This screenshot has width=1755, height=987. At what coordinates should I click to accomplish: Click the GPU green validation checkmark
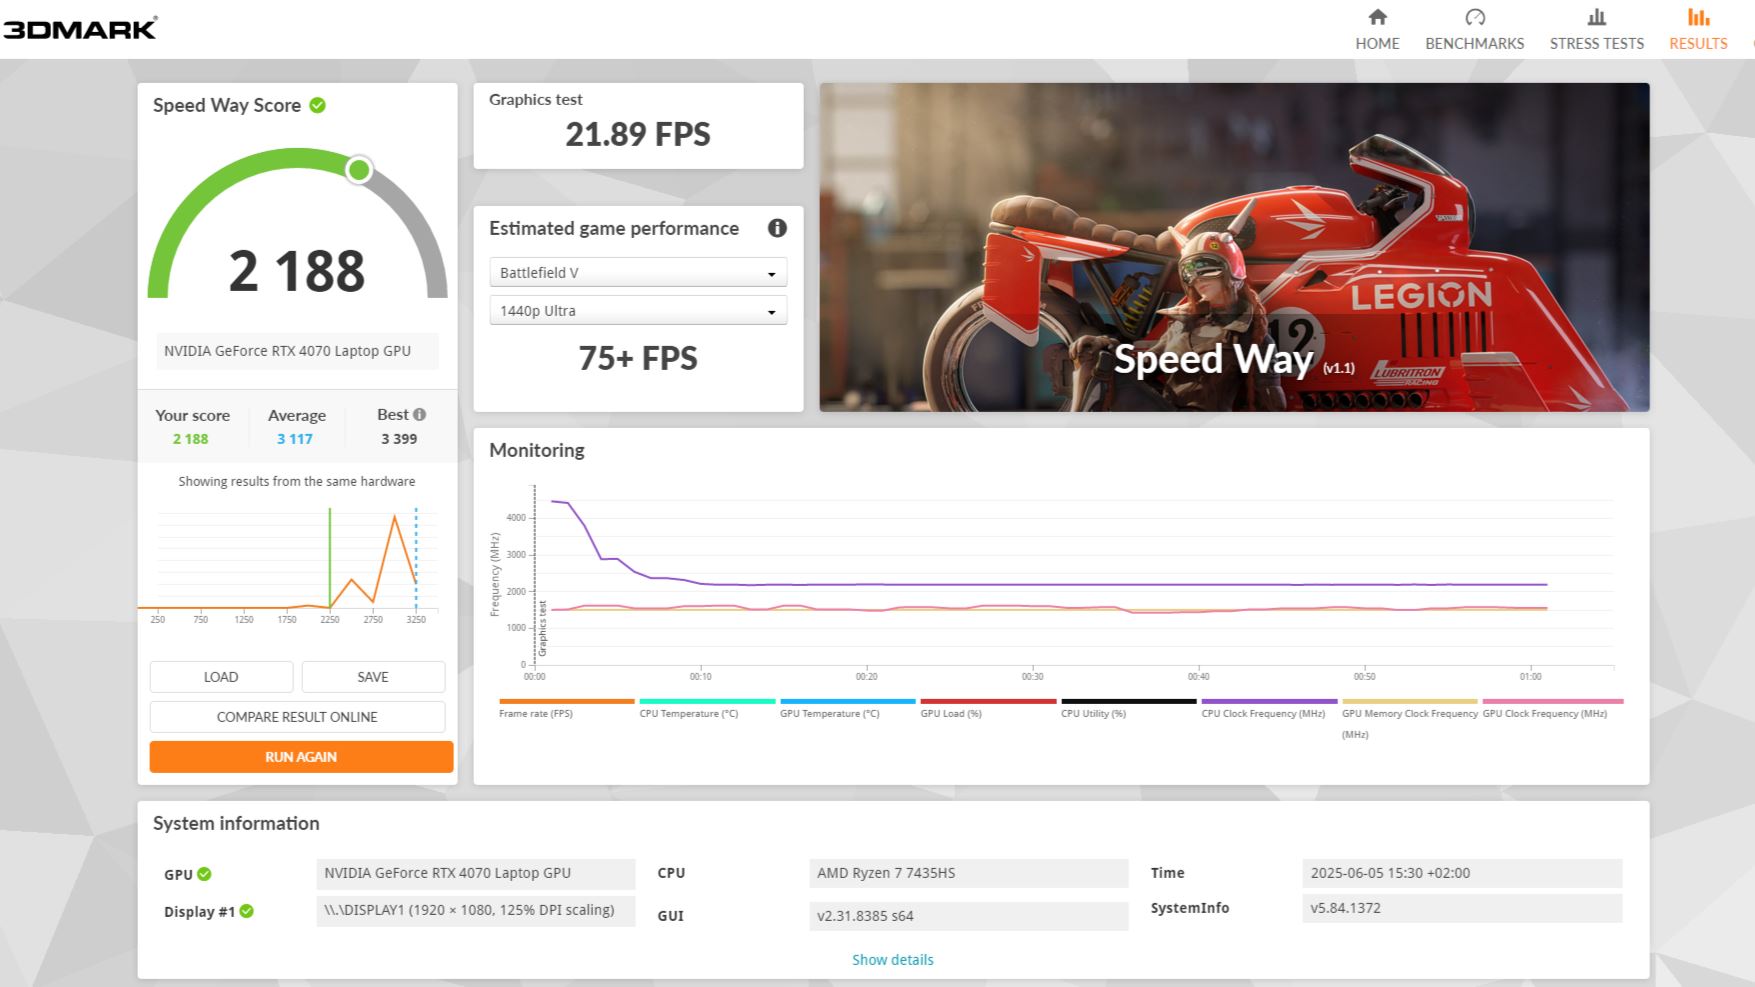tap(204, 874)
